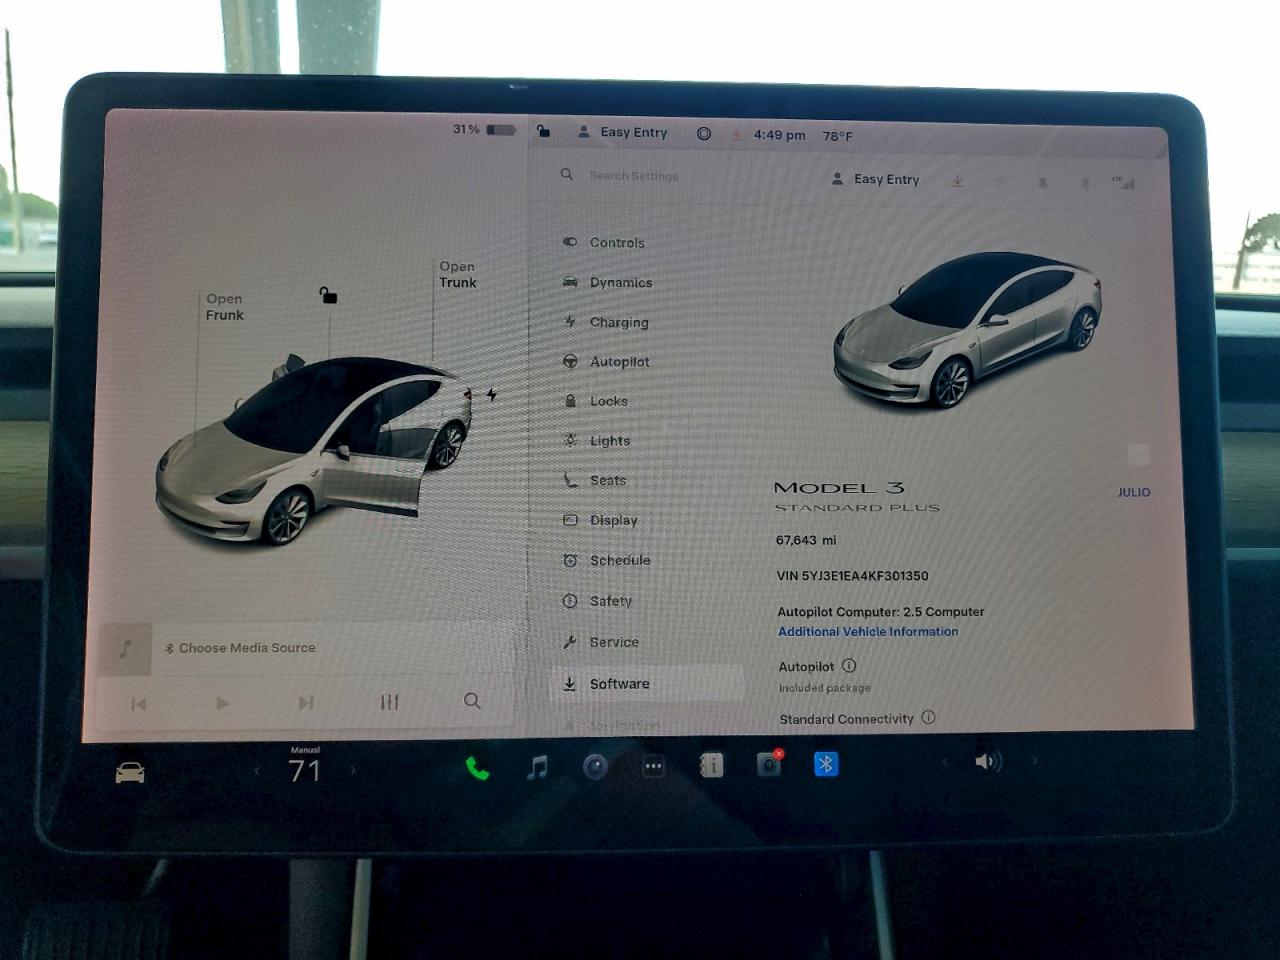Tap the 67,643 mi odometer reading
Screen dimensions: 1280x960
click(806, 540)
